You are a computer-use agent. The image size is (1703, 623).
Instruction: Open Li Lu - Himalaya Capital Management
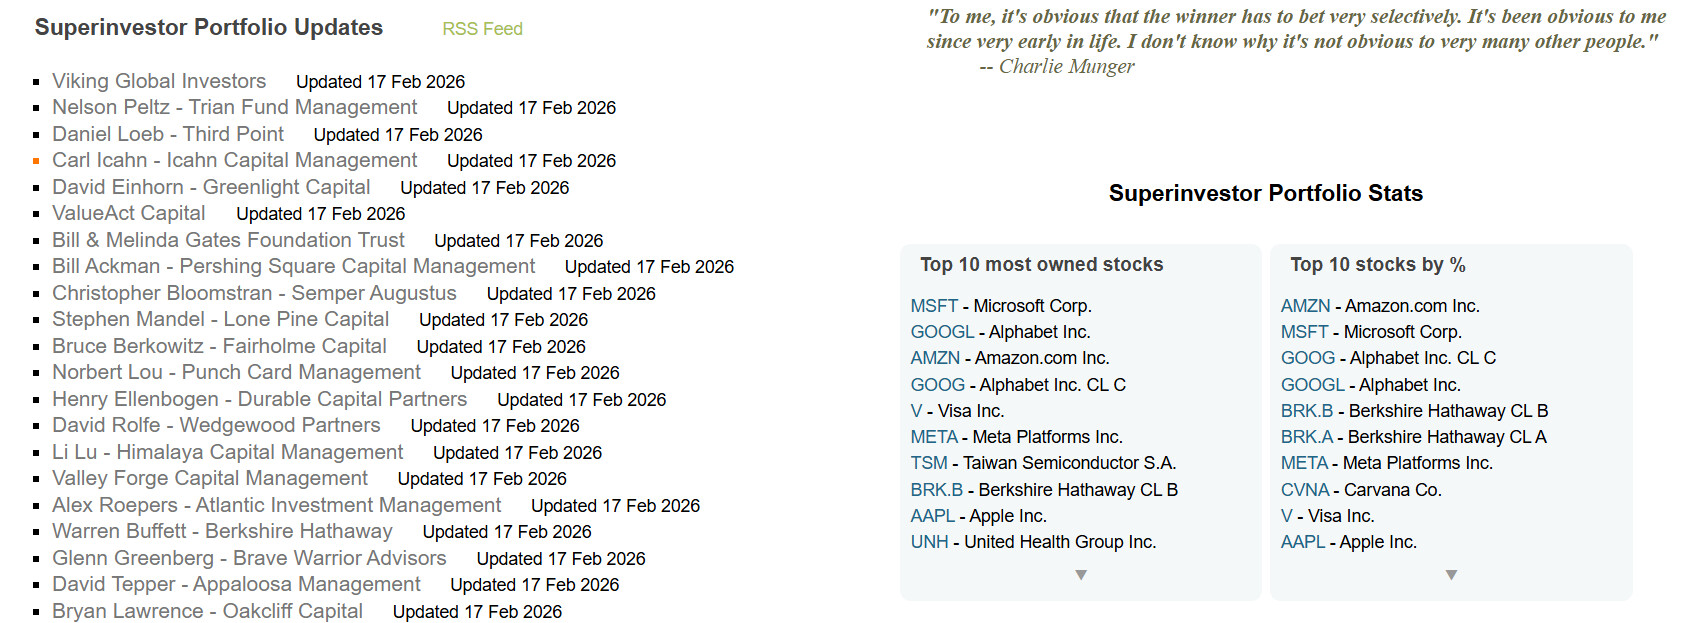pos(227,452)
